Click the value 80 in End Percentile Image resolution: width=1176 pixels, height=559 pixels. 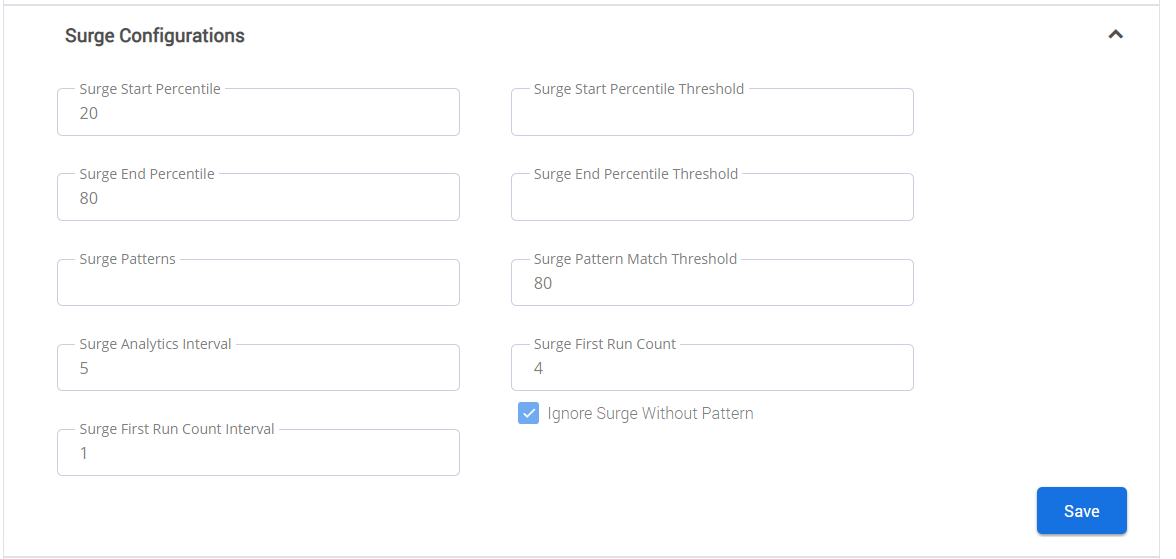click(88, 198)
